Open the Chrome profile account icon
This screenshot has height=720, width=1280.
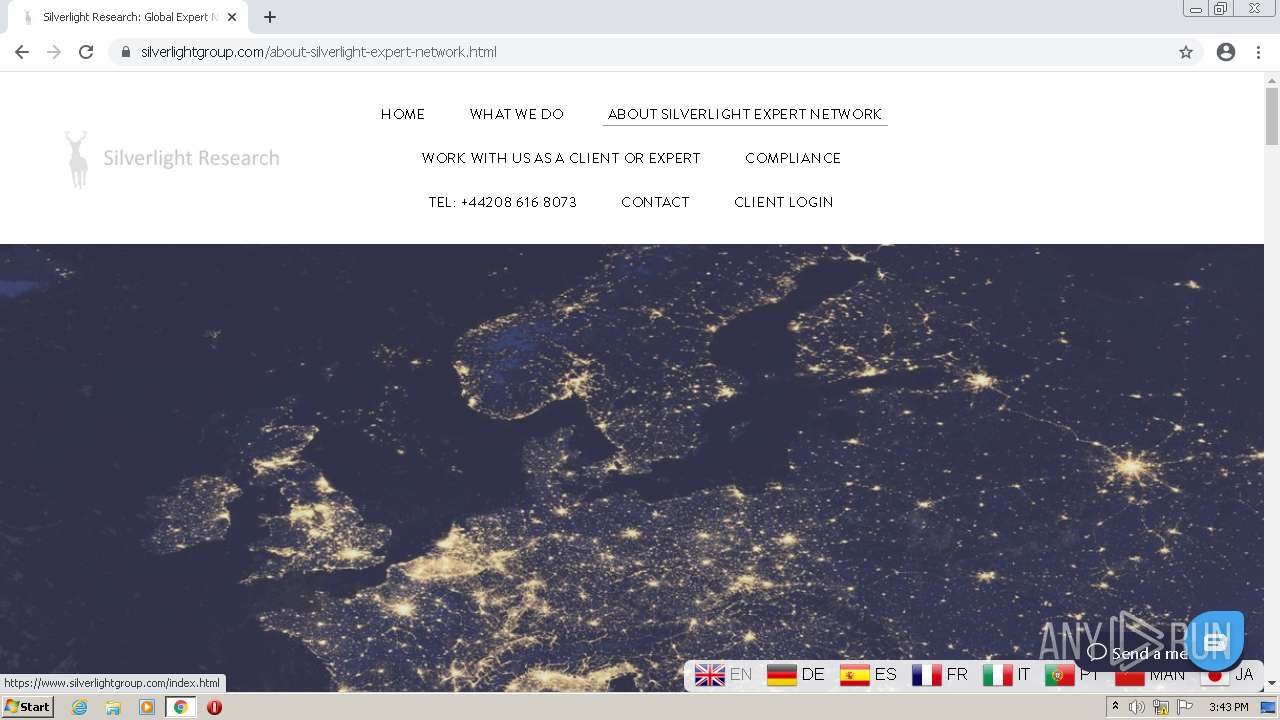[x=1226, y=52]
